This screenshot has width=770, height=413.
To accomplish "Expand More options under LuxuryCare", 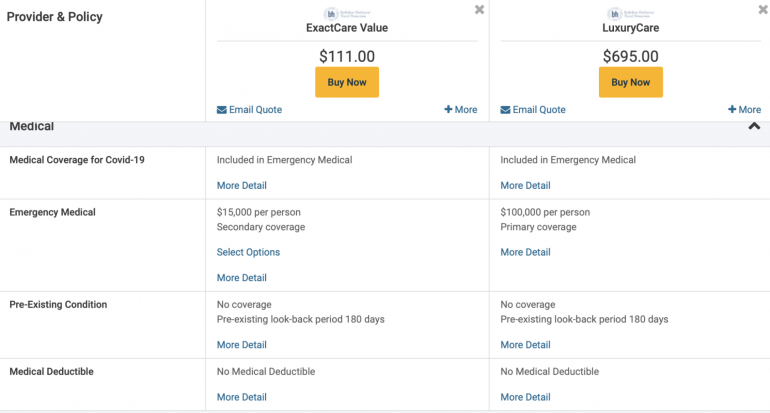I will pos(744,110).
